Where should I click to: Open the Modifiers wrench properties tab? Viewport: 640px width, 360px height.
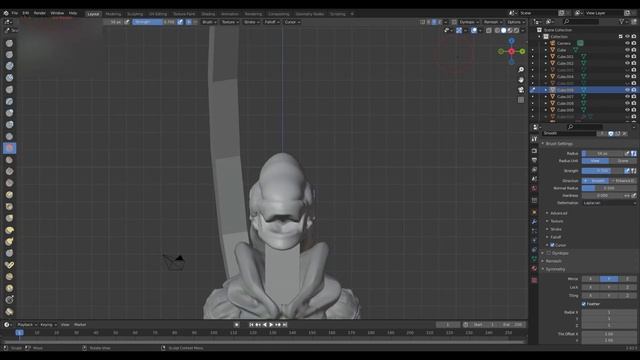coord(534,222)
